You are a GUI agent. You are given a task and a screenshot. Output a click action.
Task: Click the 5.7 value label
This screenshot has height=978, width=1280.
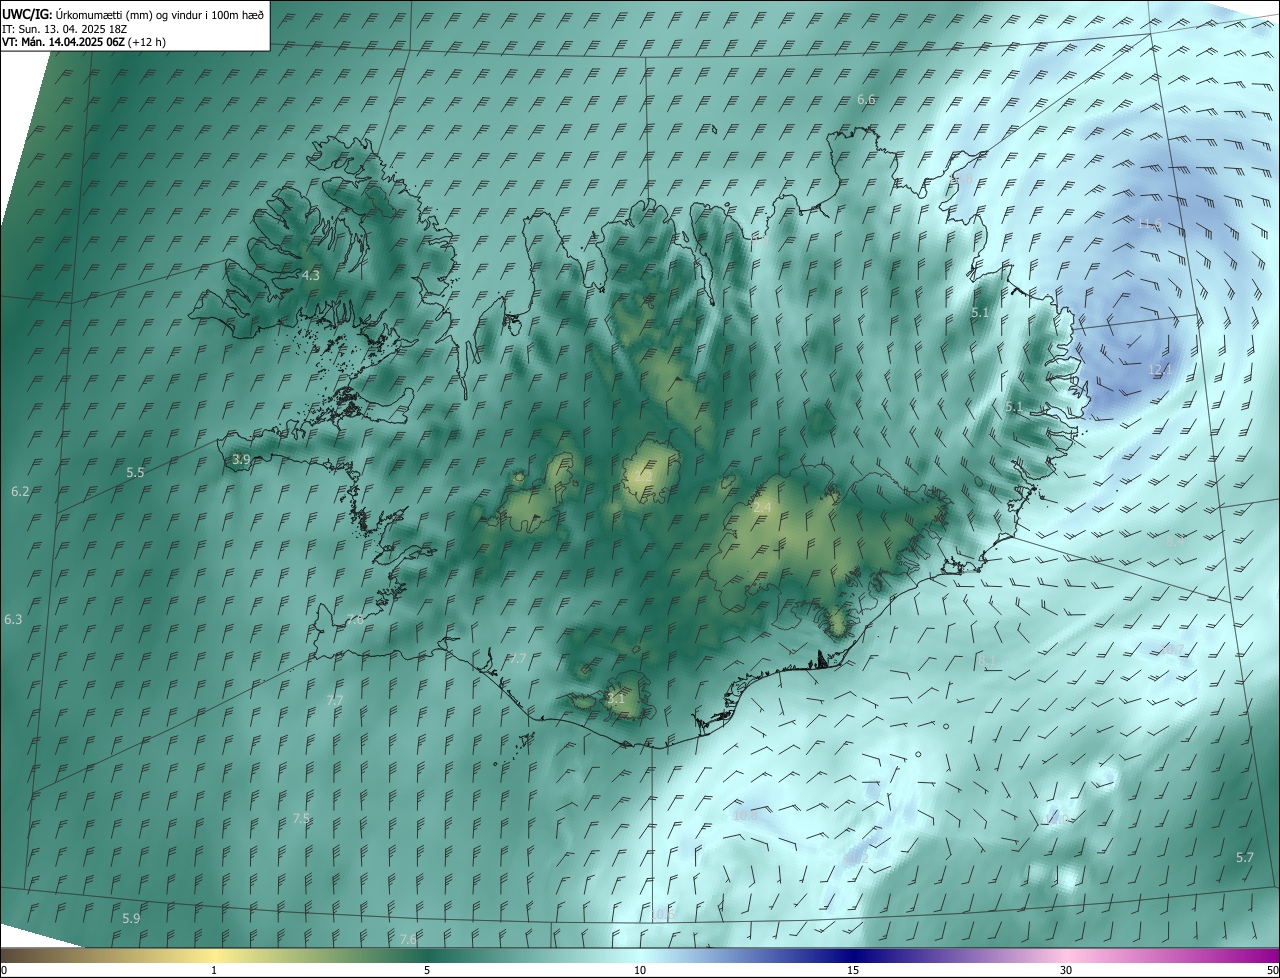[1244, 858]
